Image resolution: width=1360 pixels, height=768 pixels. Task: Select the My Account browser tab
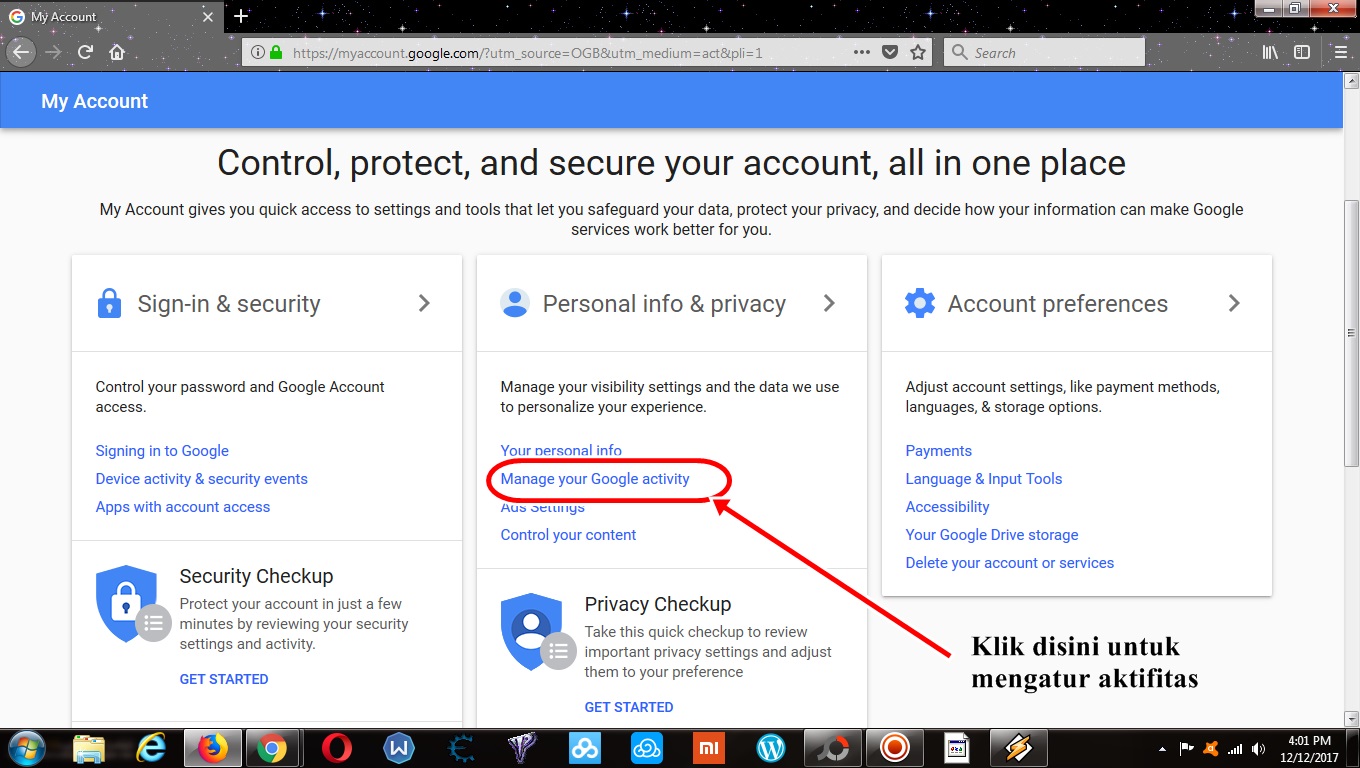tap(111, 17)
